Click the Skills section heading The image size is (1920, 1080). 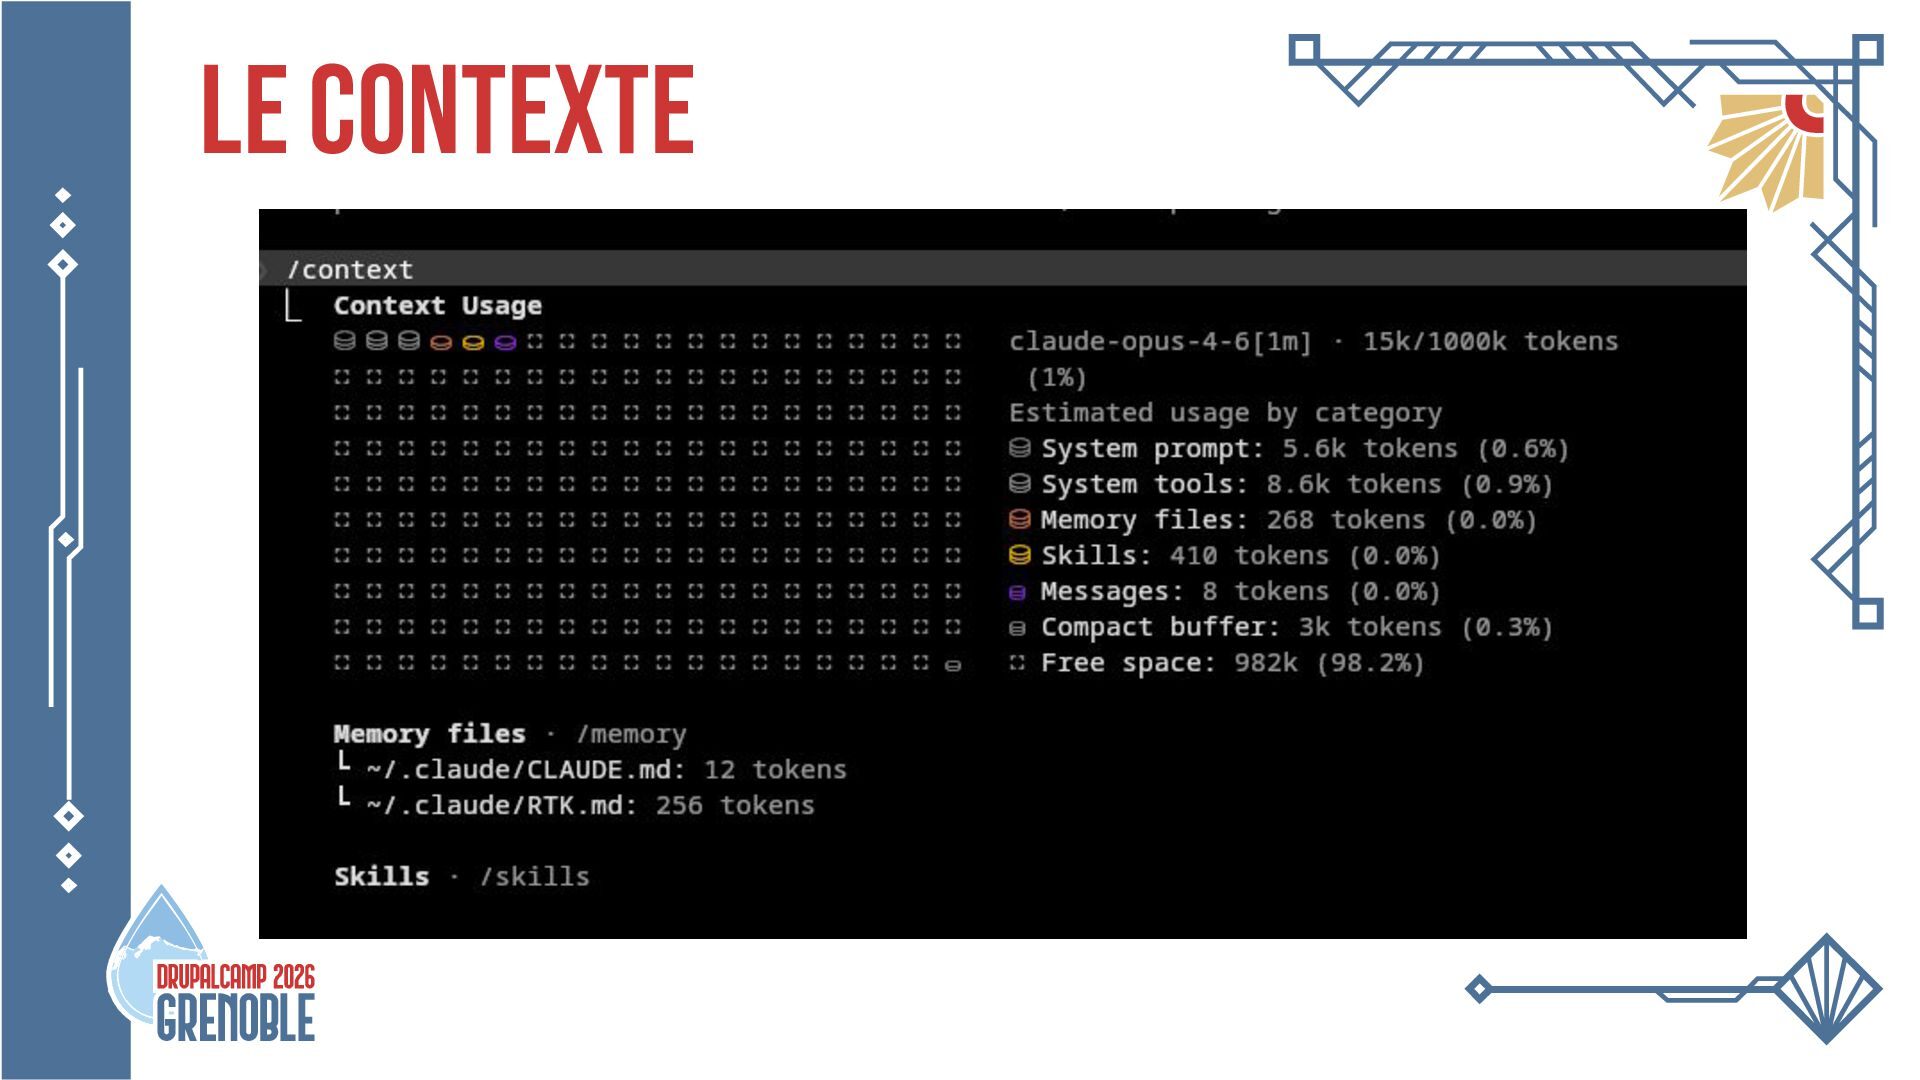tap(381, 877)
